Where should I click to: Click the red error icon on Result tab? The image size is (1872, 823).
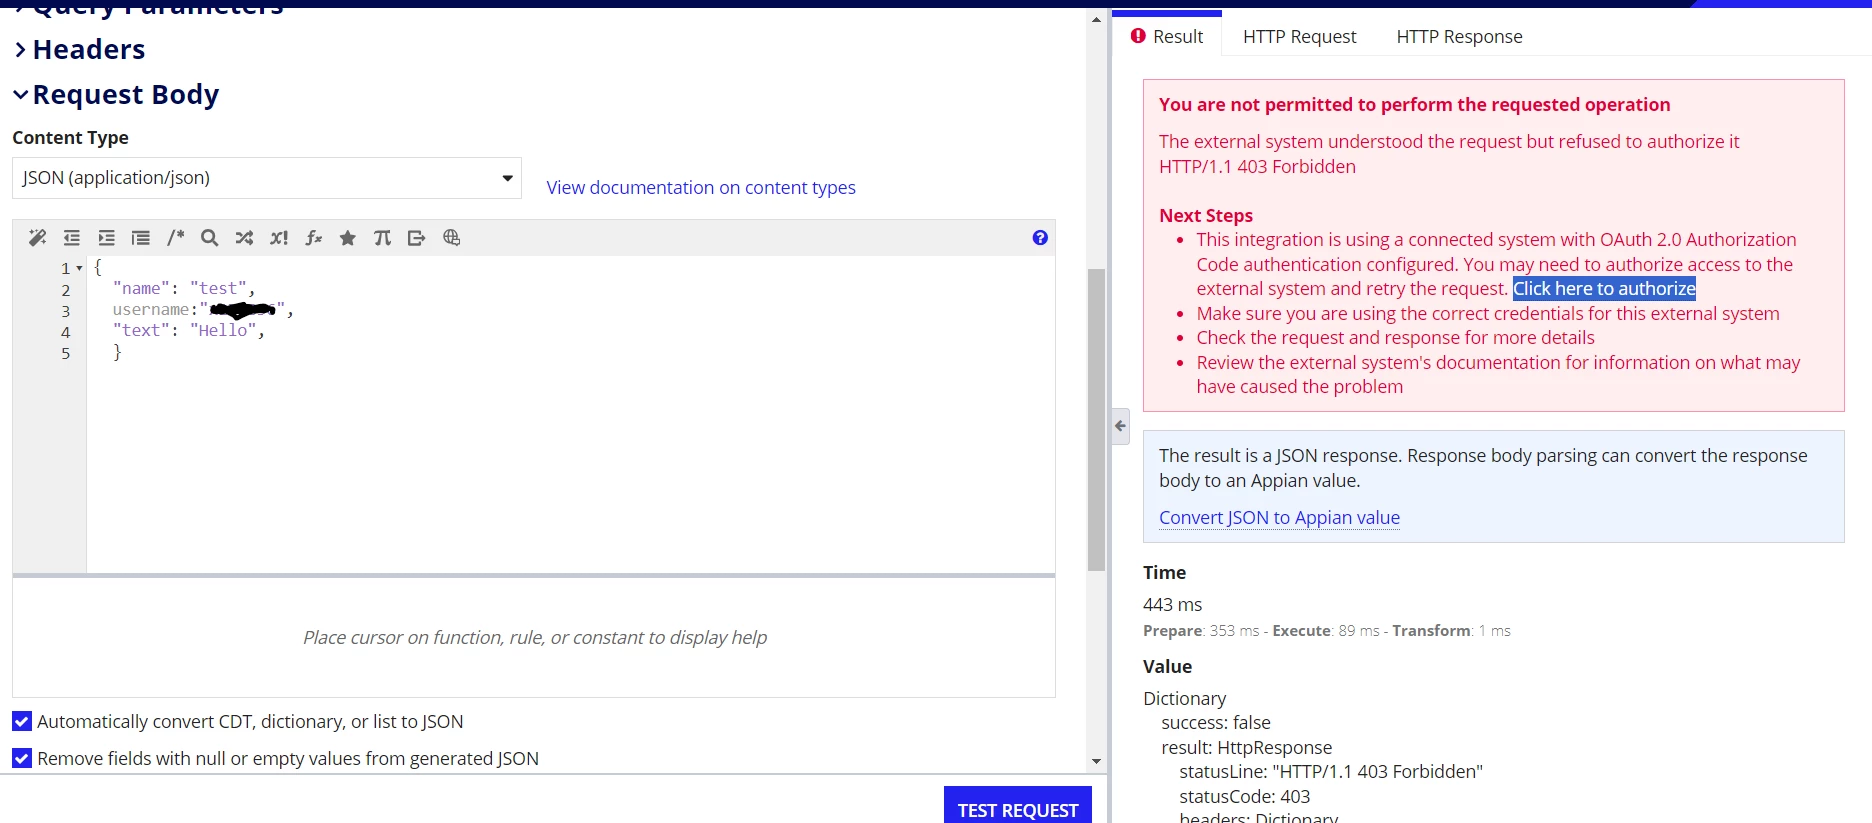(x=1138, y=36)
